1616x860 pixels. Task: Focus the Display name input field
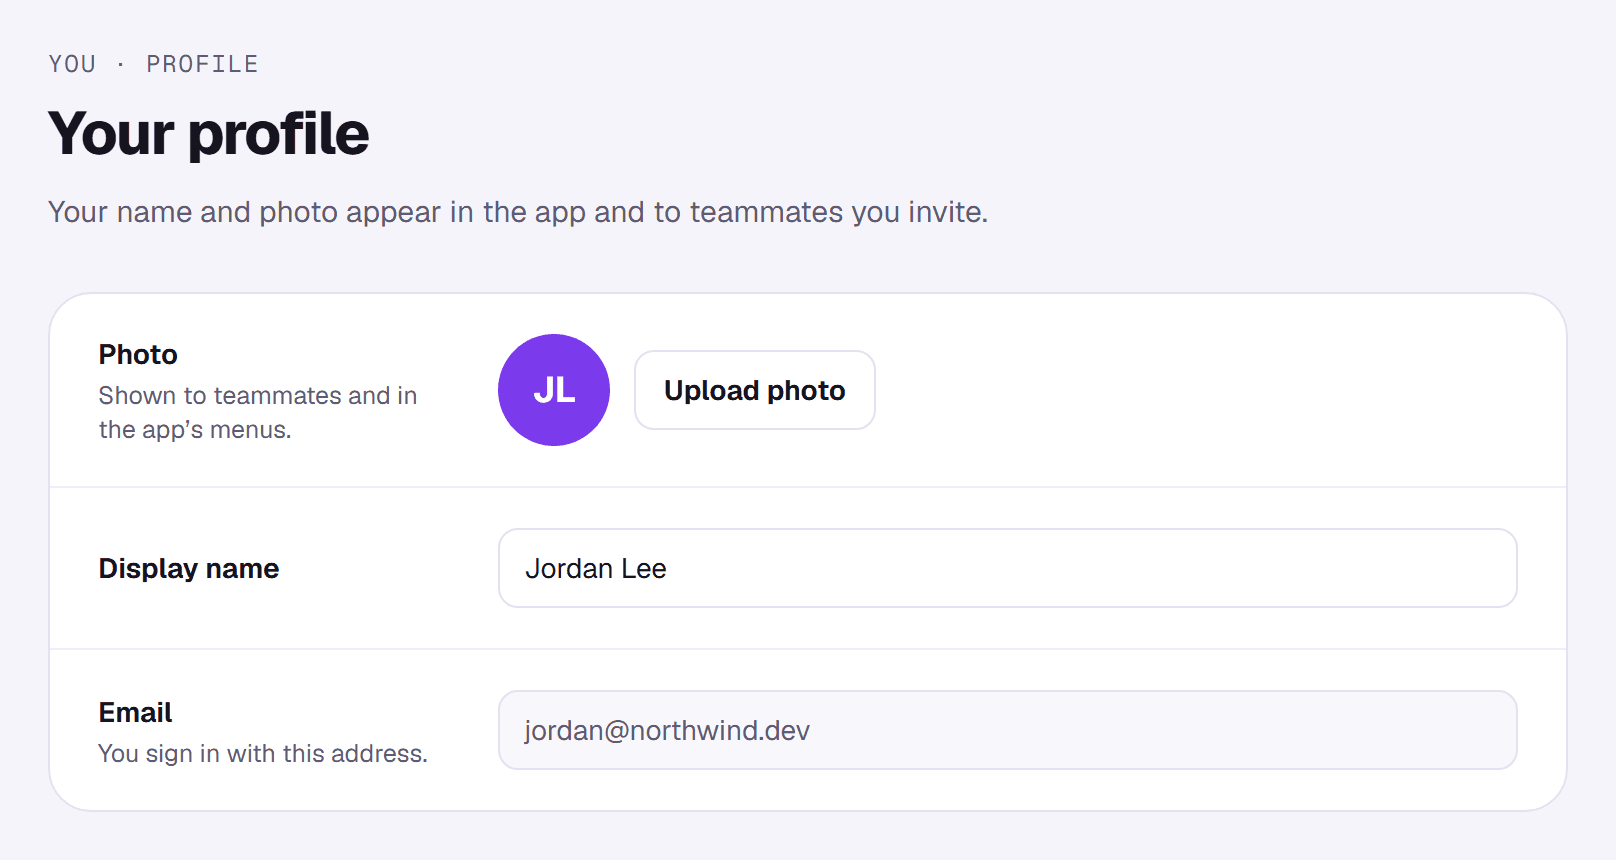pos(1008,568)
